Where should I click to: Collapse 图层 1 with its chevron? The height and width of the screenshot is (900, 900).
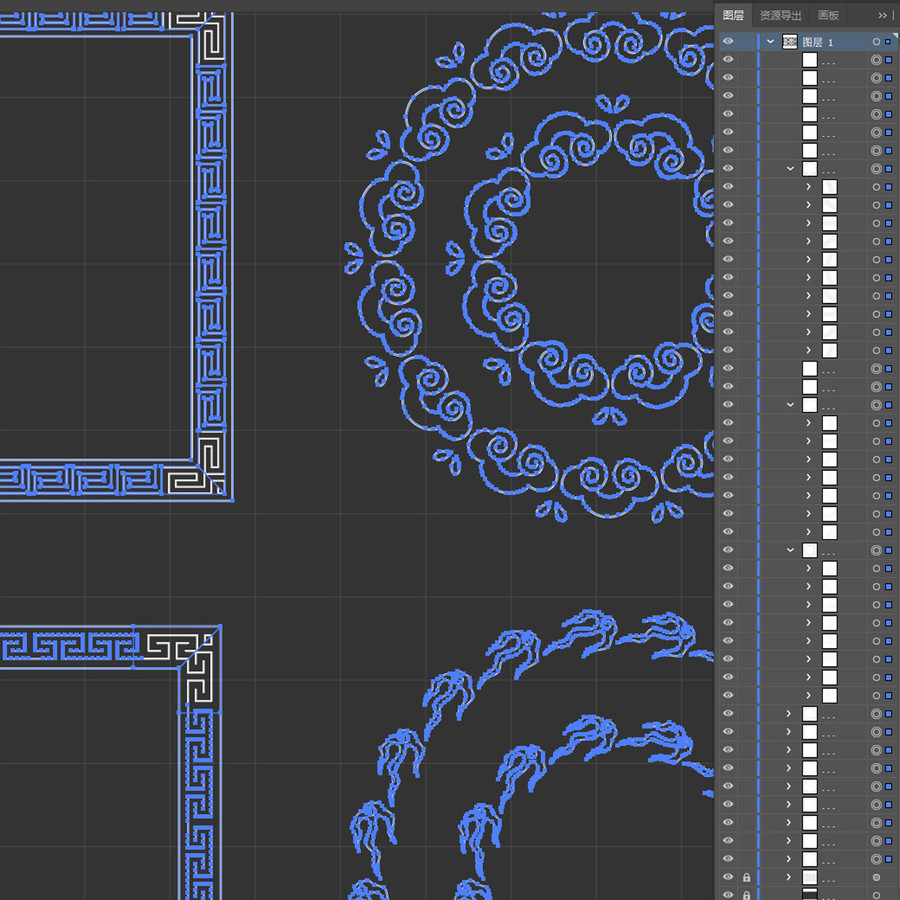pos(771,41)
